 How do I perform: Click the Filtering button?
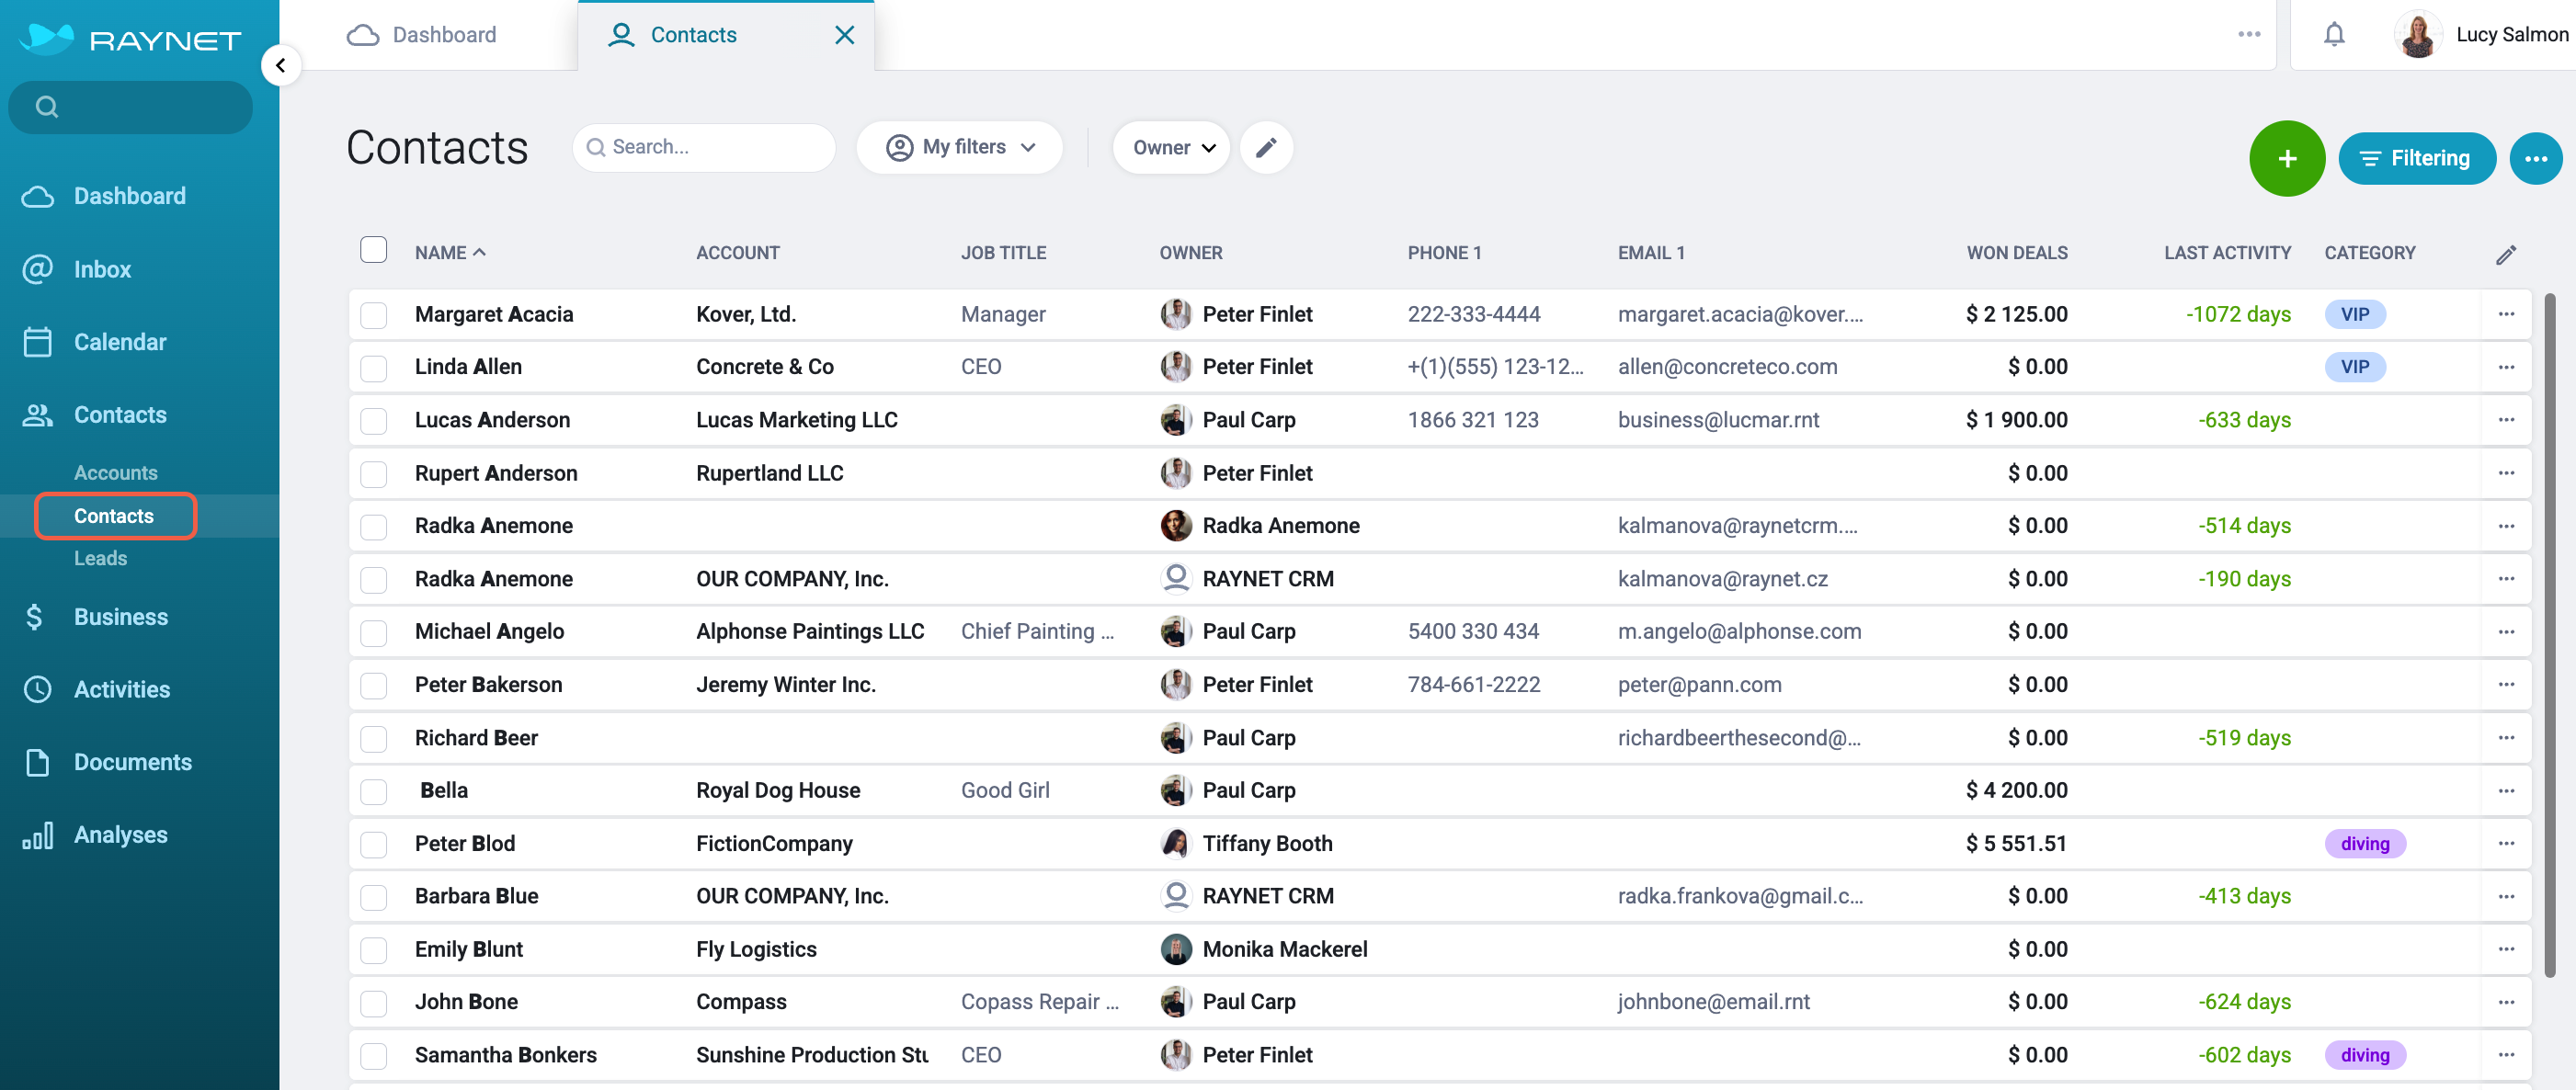[x=2416, y=158]
